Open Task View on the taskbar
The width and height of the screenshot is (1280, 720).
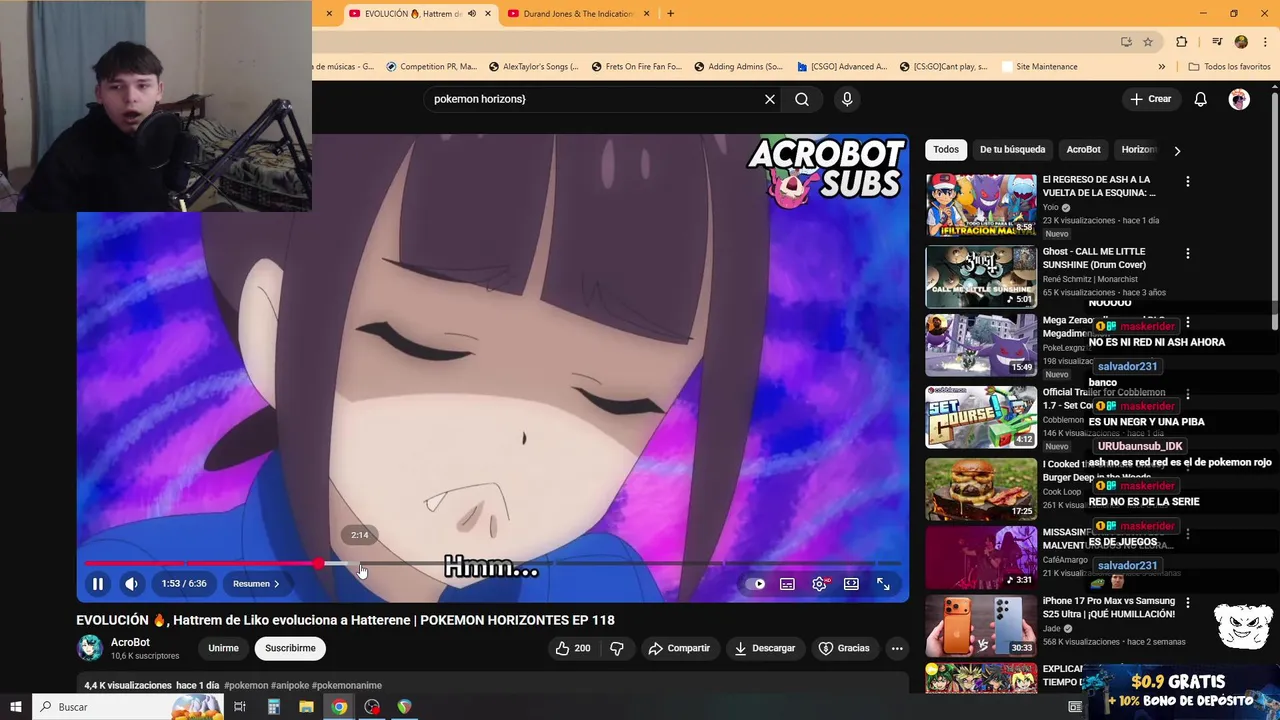pos(240,707)
